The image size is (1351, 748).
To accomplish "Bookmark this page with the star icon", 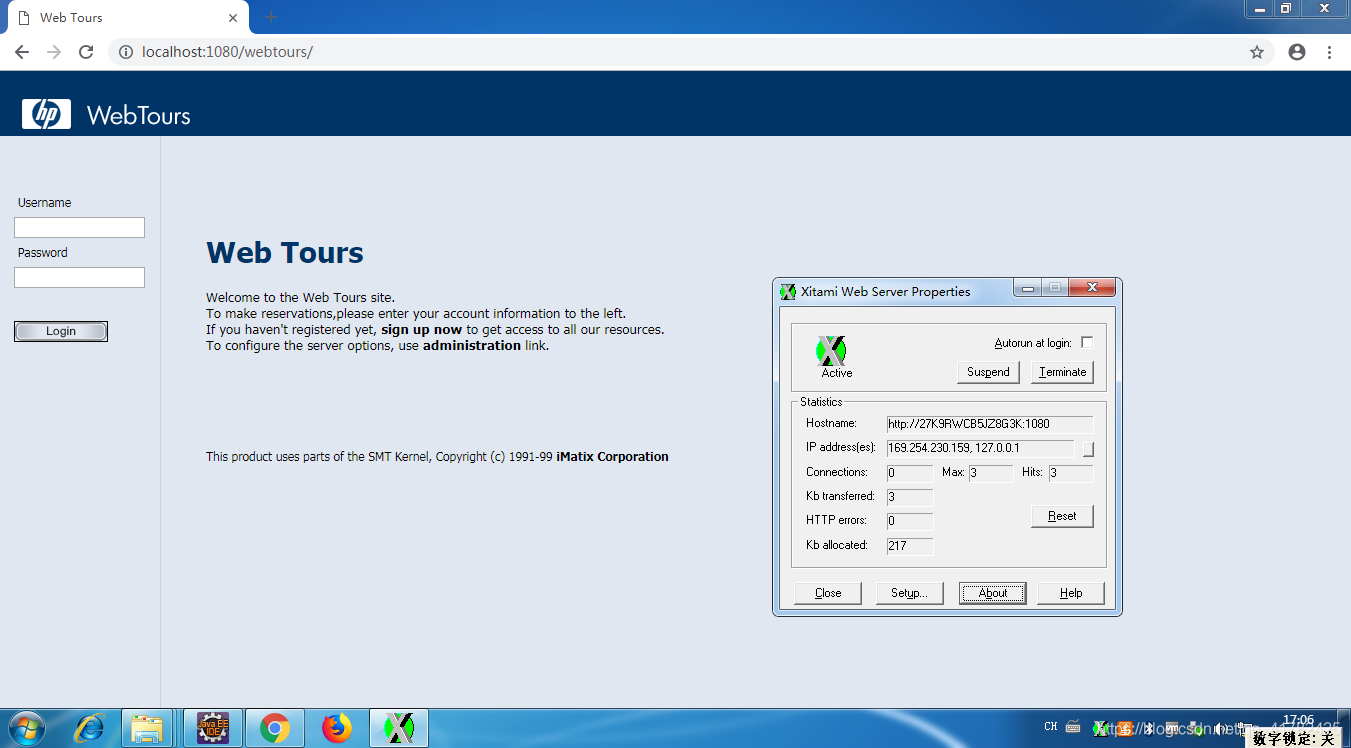I will point(1257,52).
